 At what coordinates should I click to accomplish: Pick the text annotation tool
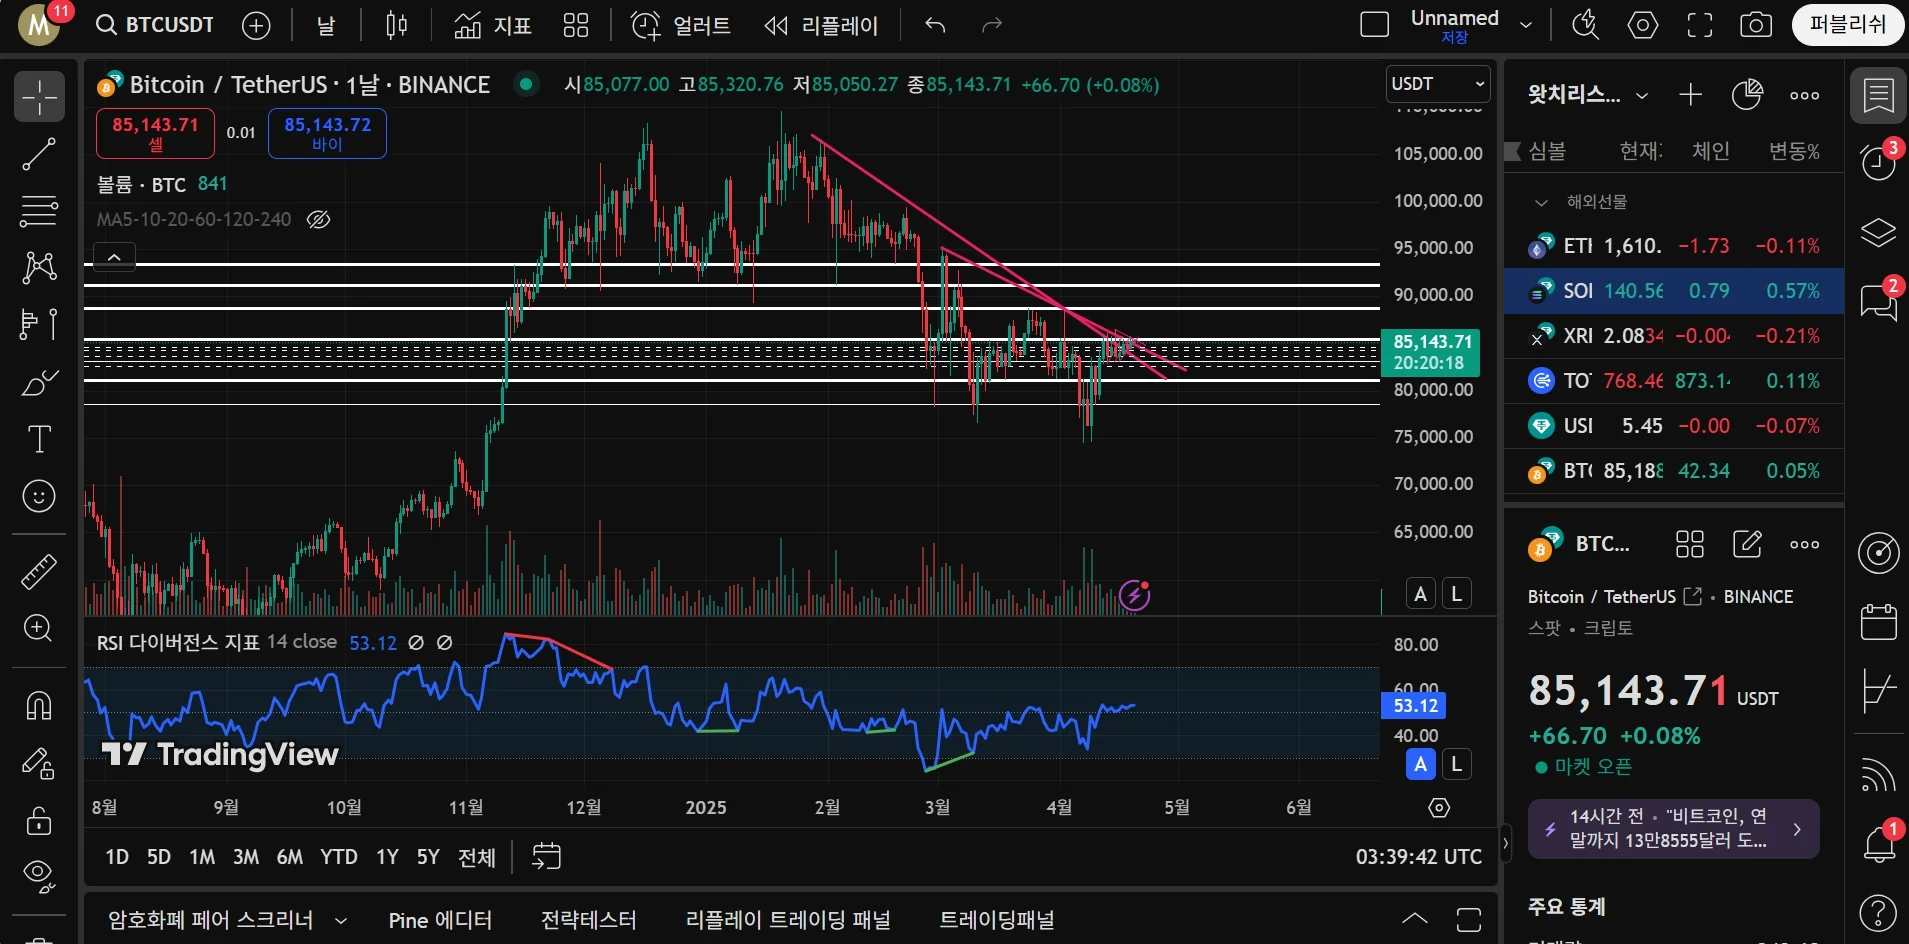pos(39,439)
